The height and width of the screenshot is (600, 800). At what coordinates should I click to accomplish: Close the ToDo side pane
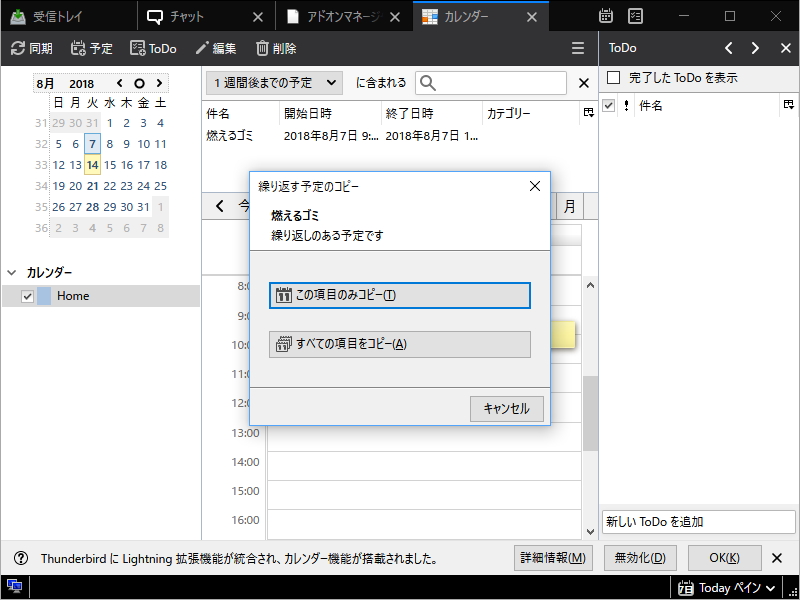786,48
